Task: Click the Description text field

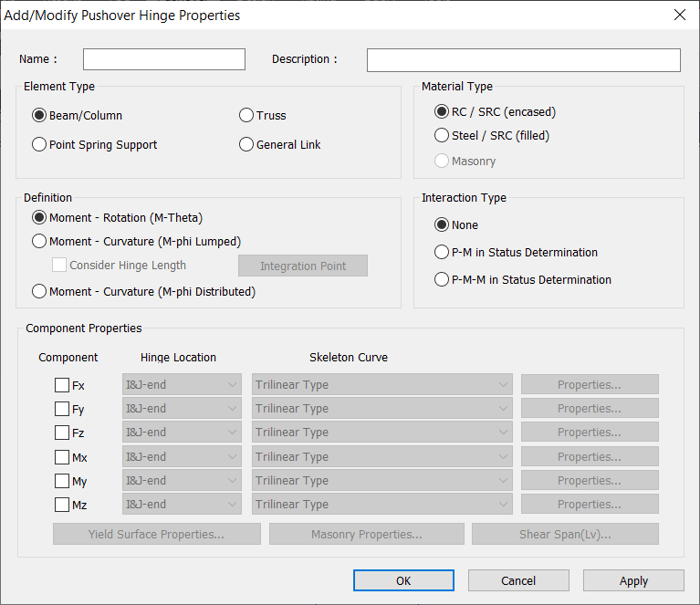Action: (523, 60)
